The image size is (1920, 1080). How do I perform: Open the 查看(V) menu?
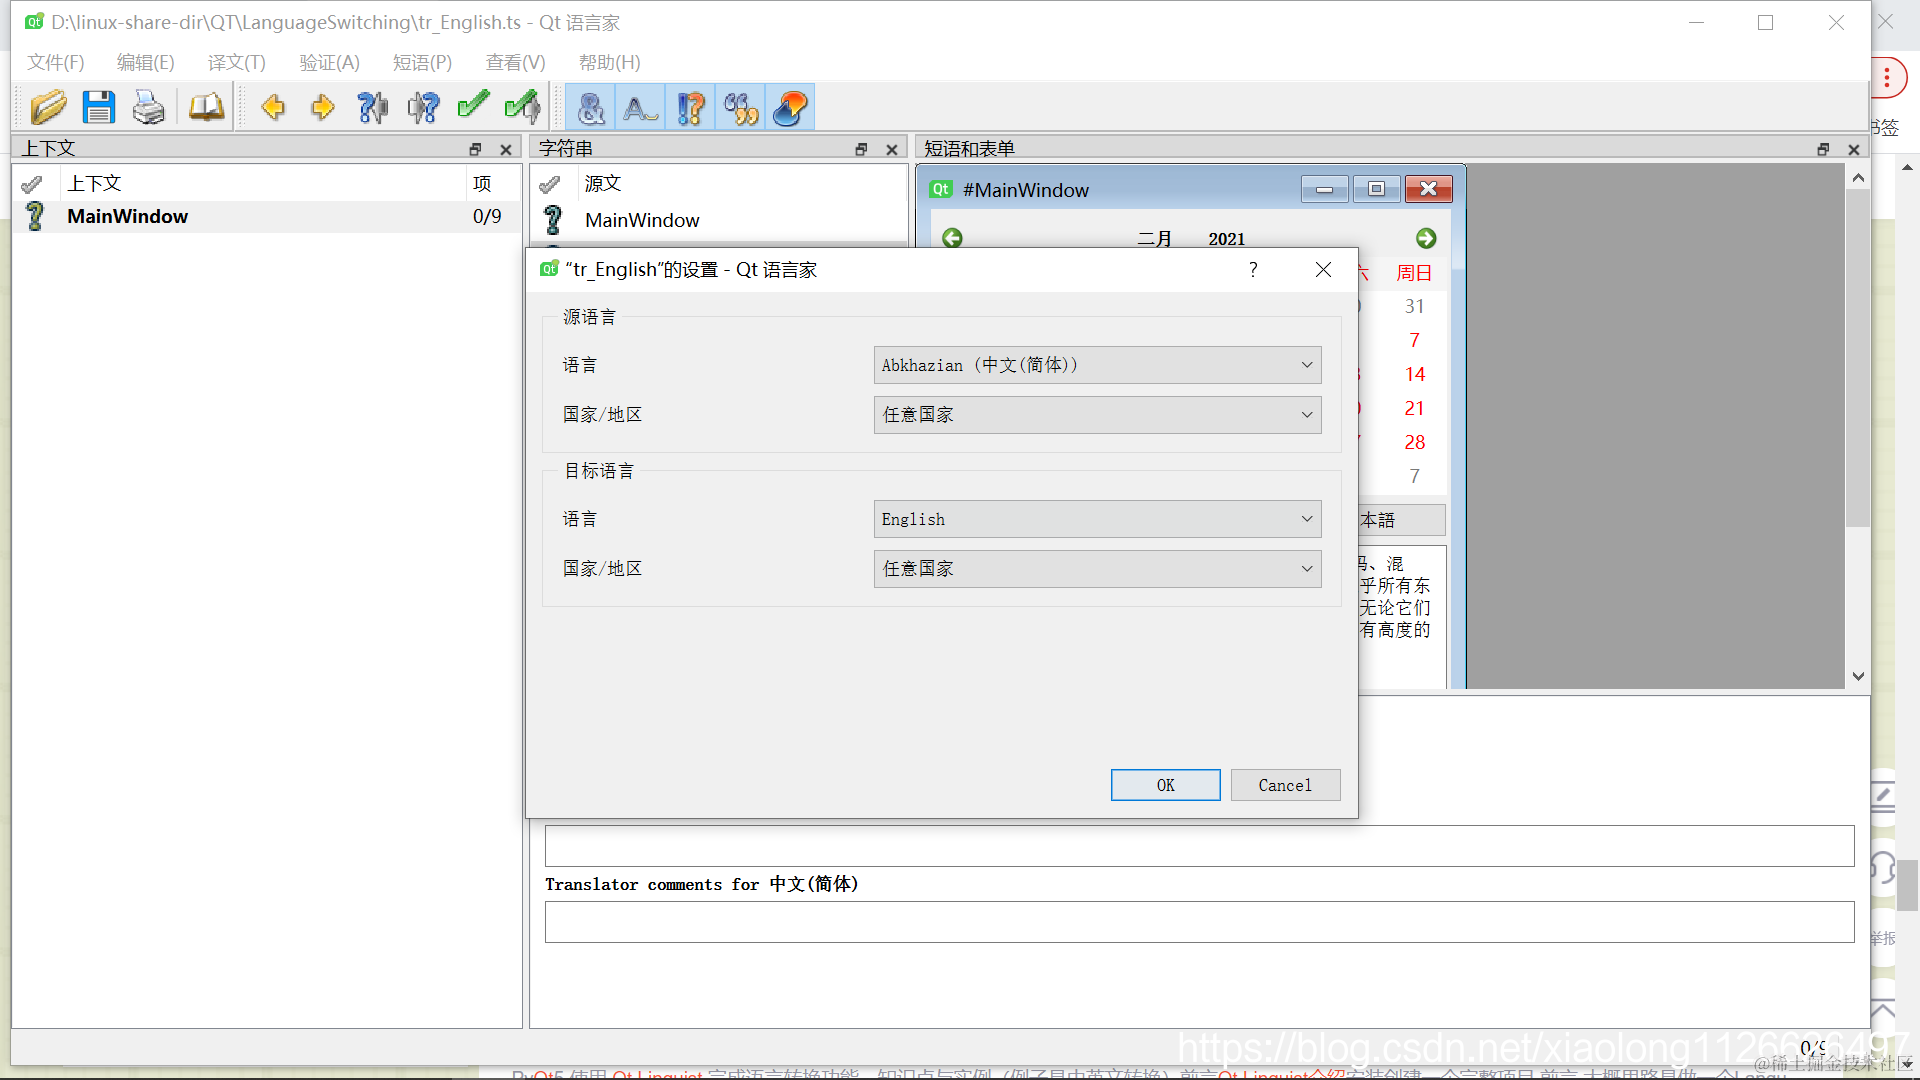tap(515, 62)
